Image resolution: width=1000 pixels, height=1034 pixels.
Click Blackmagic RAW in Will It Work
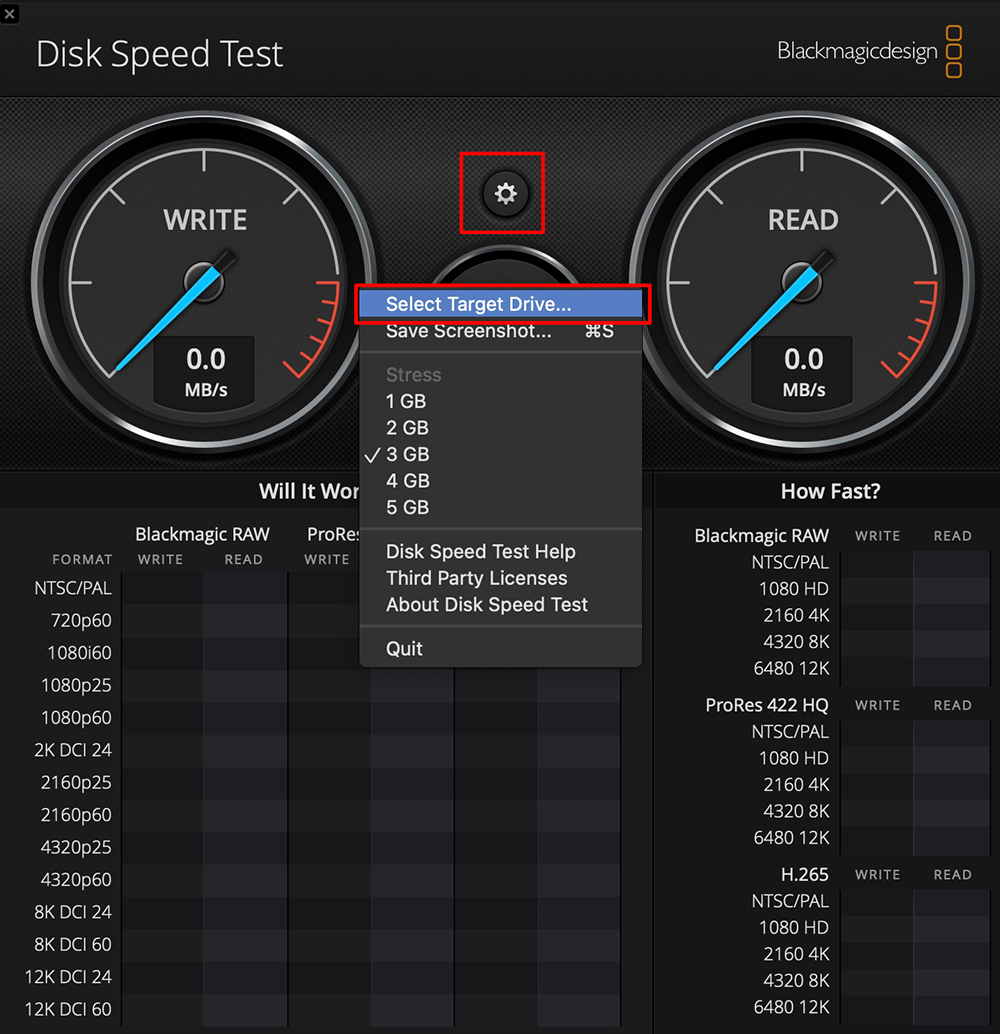[x=203, y=534]
